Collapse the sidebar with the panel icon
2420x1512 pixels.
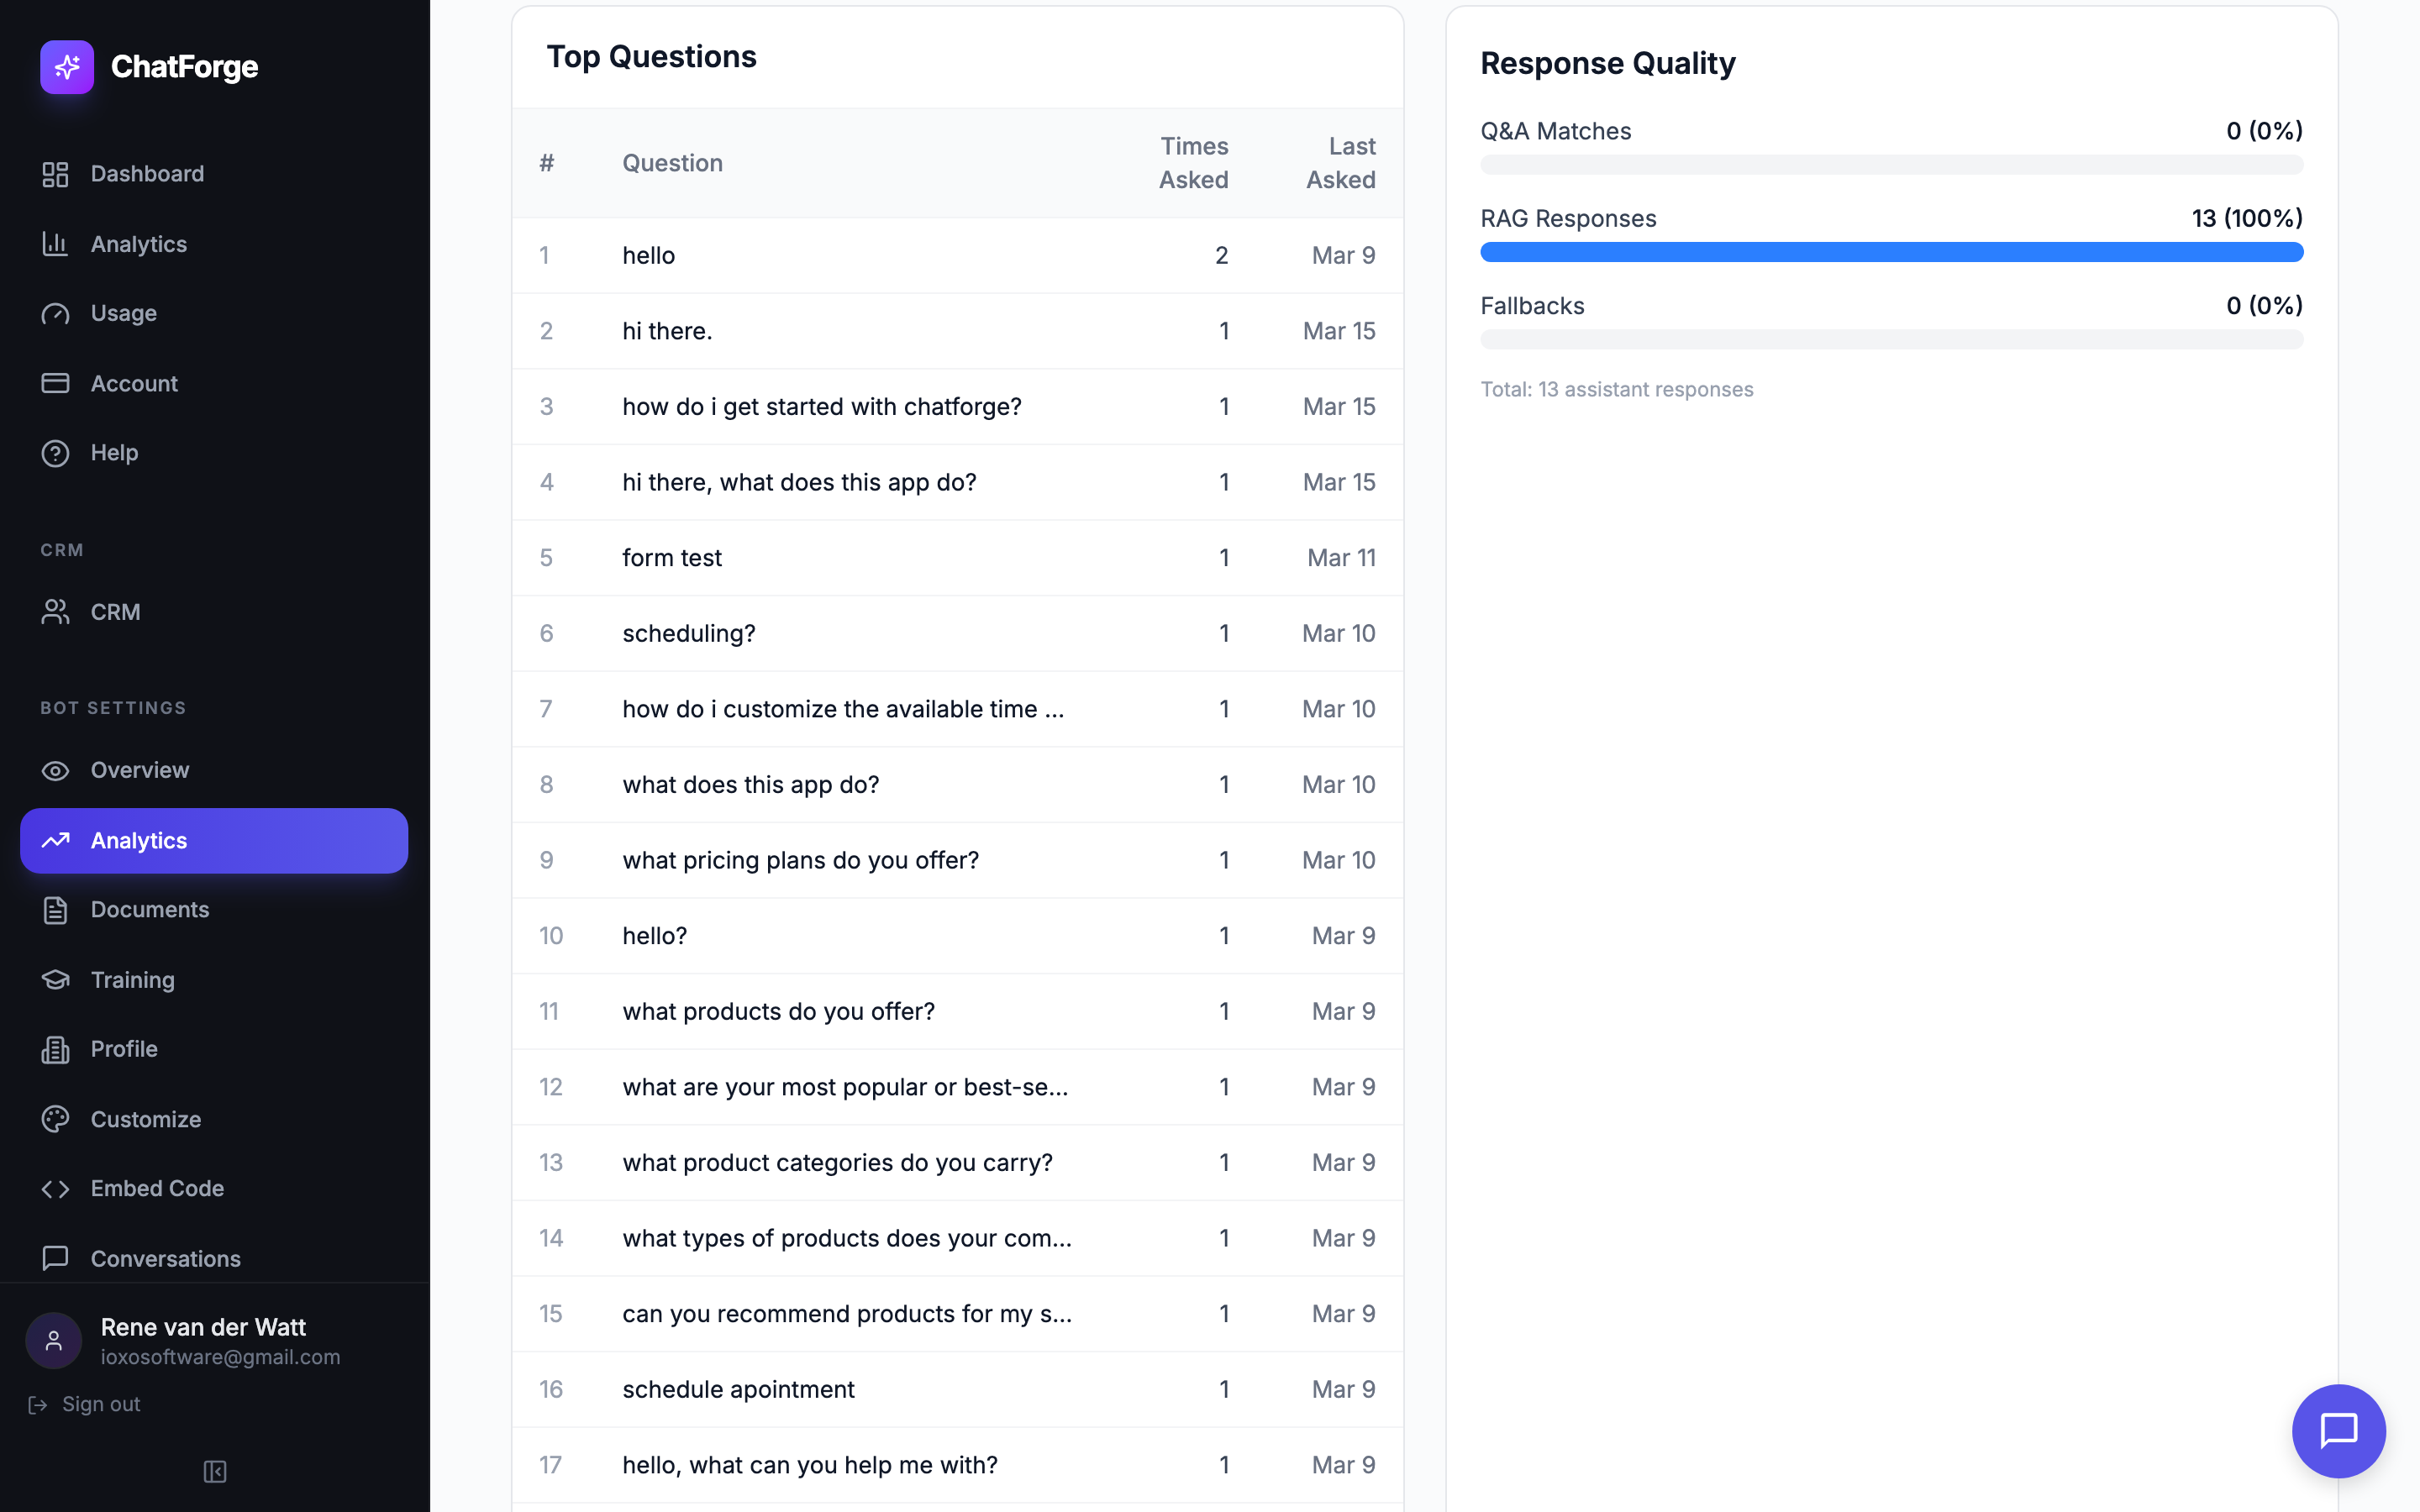215,1471
